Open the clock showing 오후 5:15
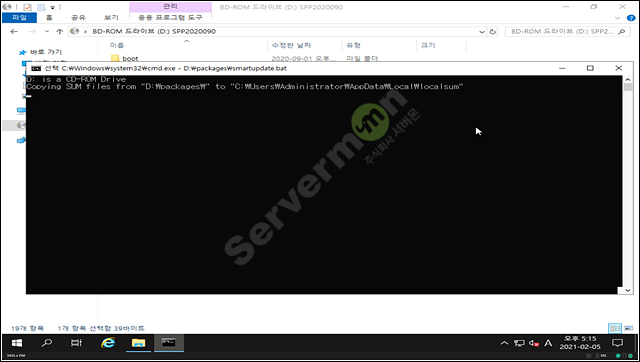The height and width of the screenshot is (362, 640). click(580, 343)
